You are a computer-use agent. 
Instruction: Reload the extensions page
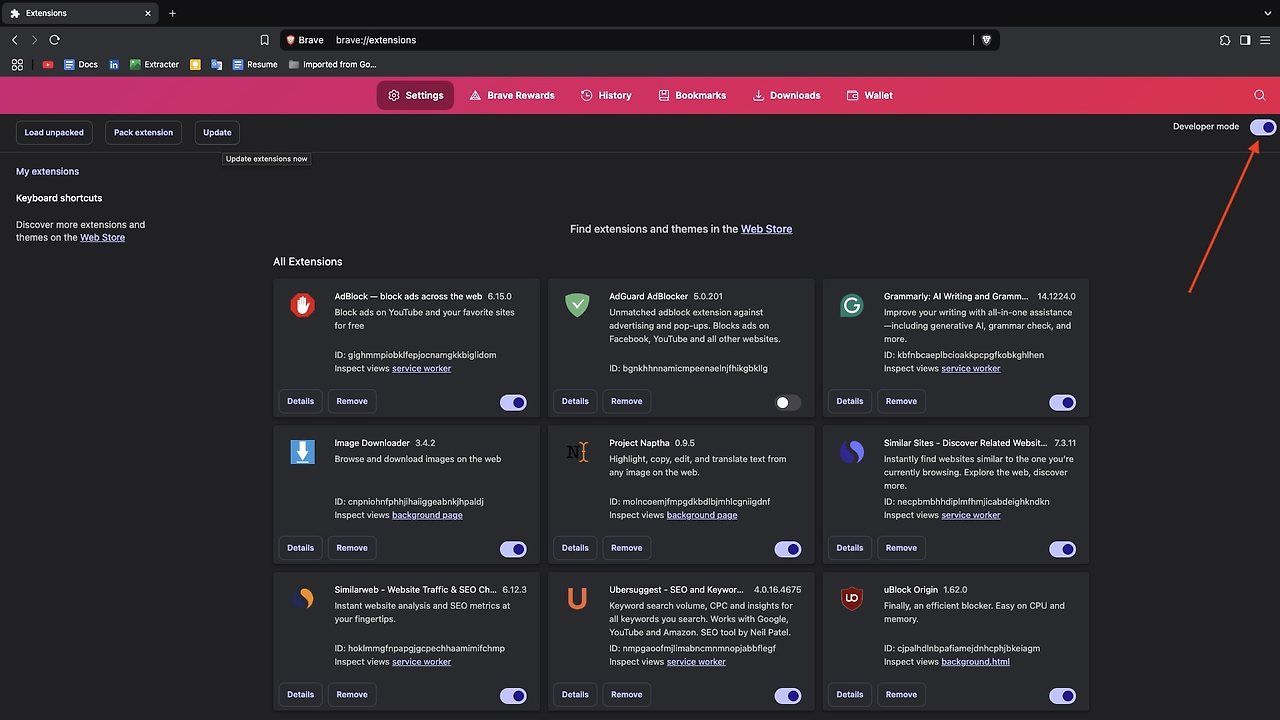[55, 40]
